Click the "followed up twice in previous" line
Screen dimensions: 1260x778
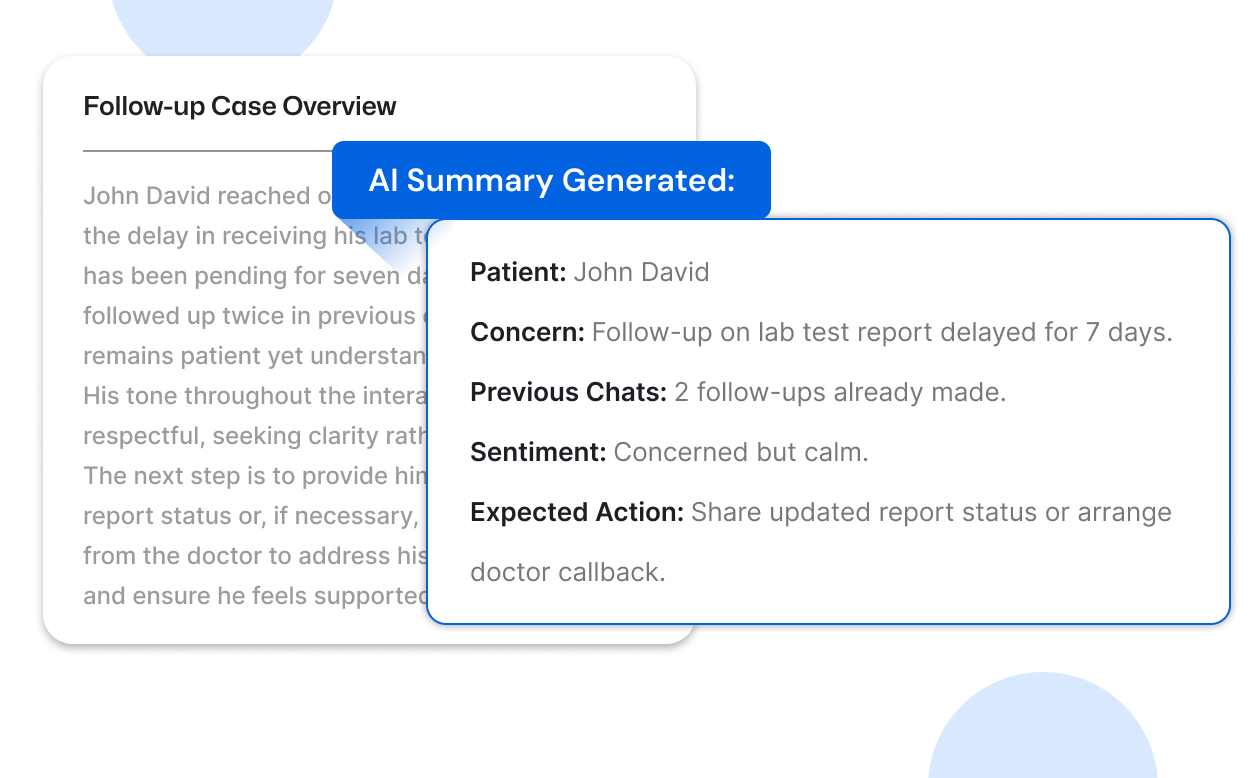(x=249, y=315)
